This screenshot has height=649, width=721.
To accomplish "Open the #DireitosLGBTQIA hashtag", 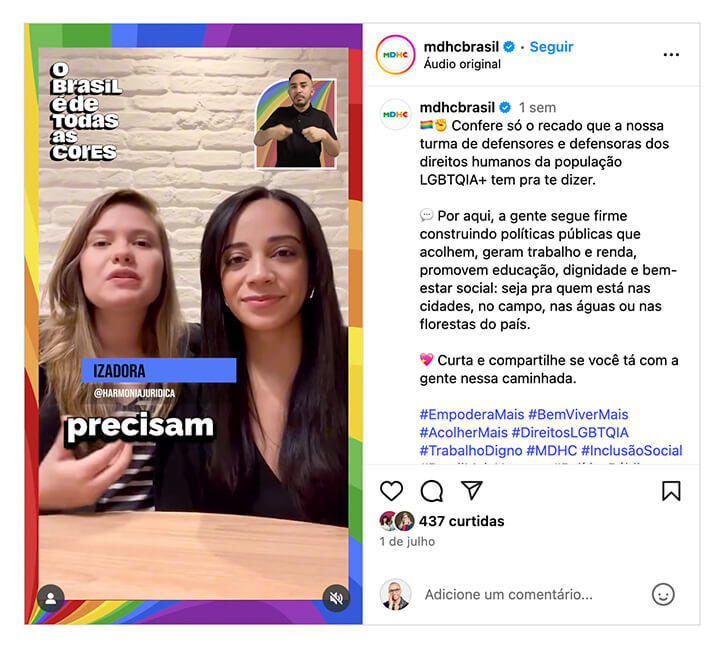I will click(570, 432).
